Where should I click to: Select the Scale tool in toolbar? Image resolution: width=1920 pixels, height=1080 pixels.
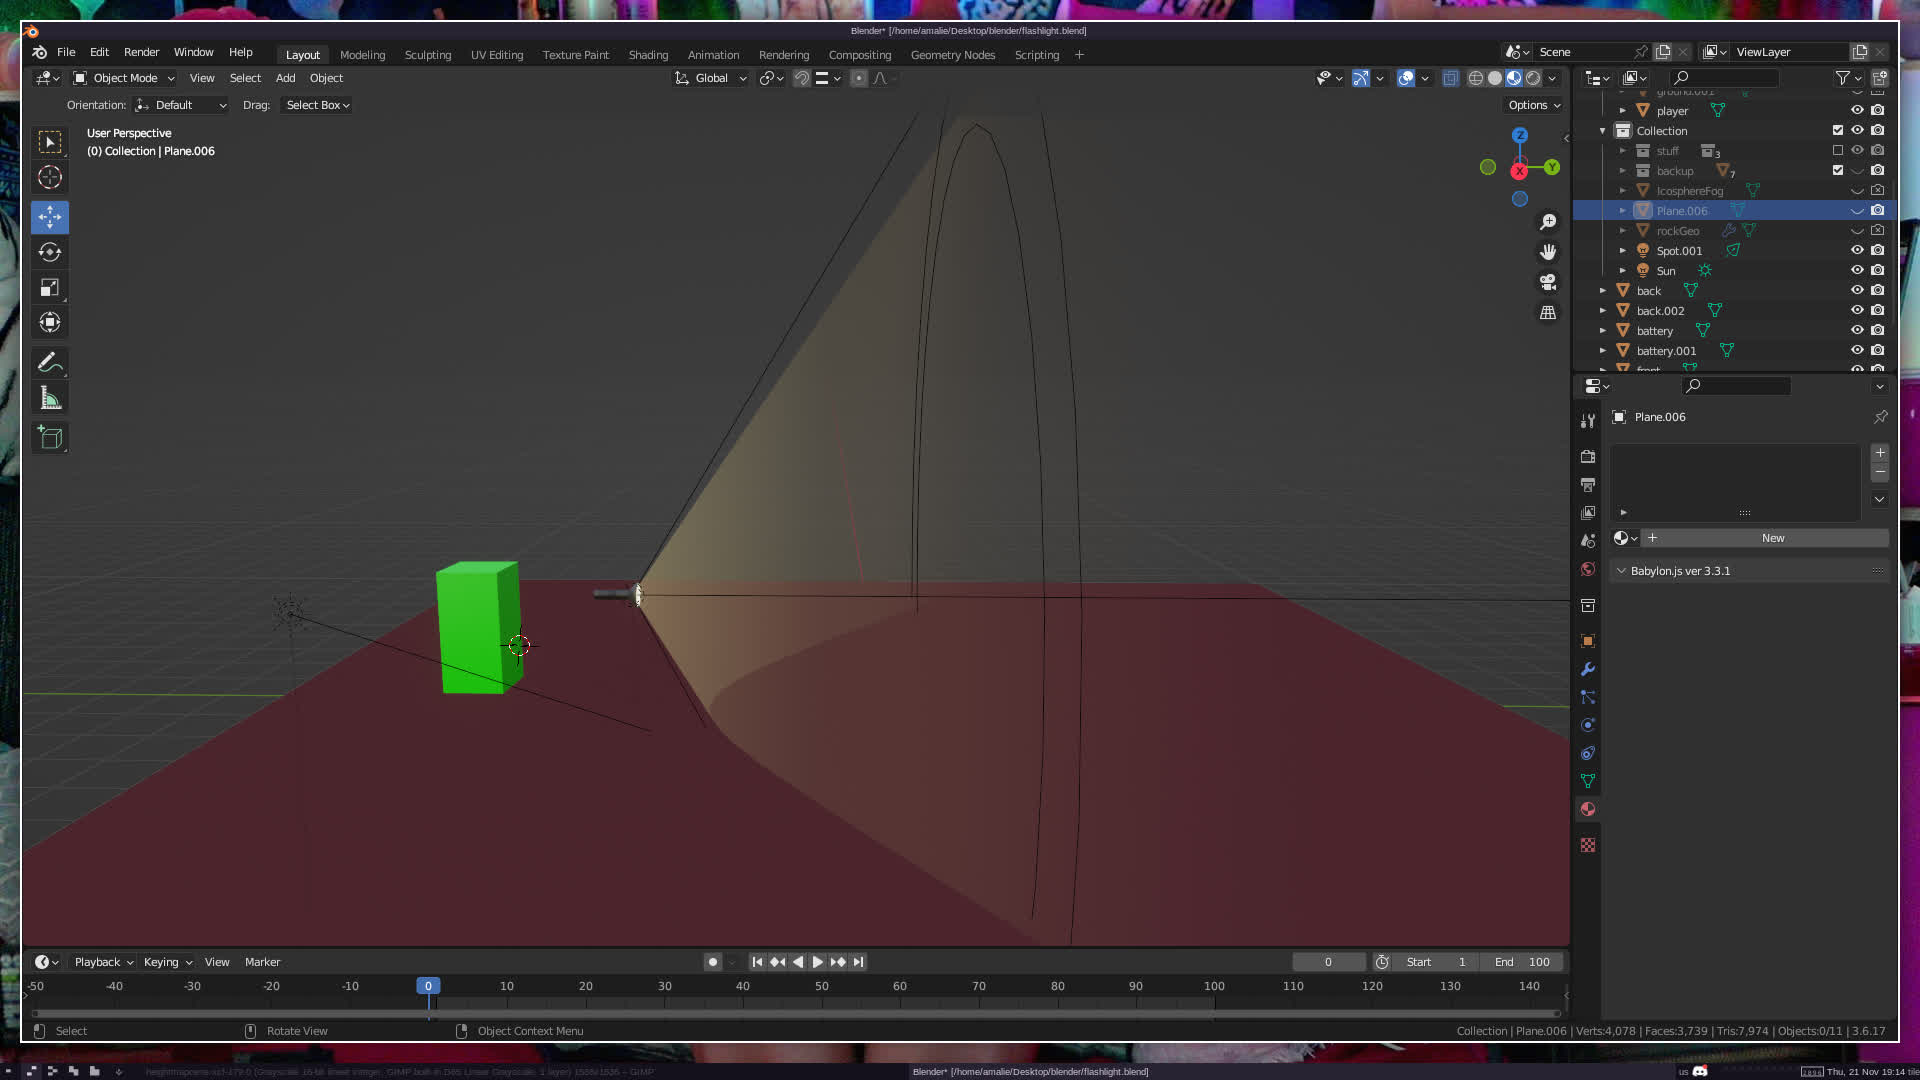pyautogui.click(x=50, y=288)
